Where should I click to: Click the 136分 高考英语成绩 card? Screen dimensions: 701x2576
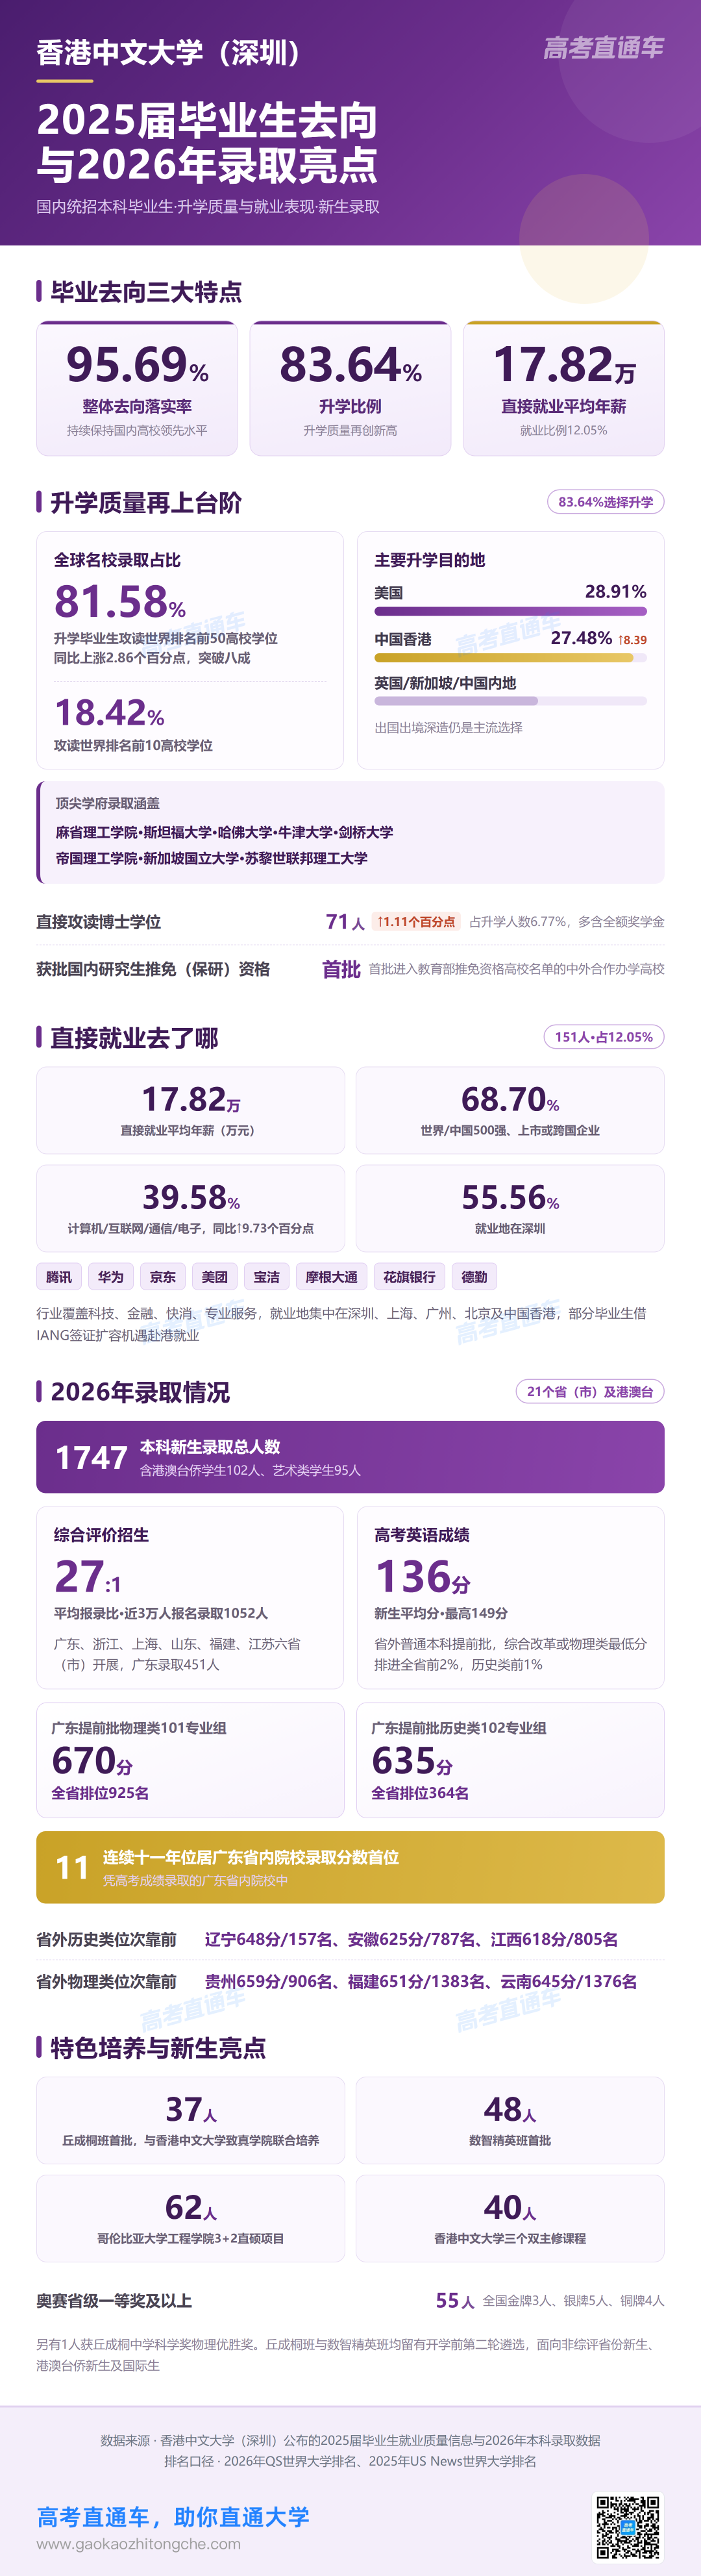(x=510, y=1598)
